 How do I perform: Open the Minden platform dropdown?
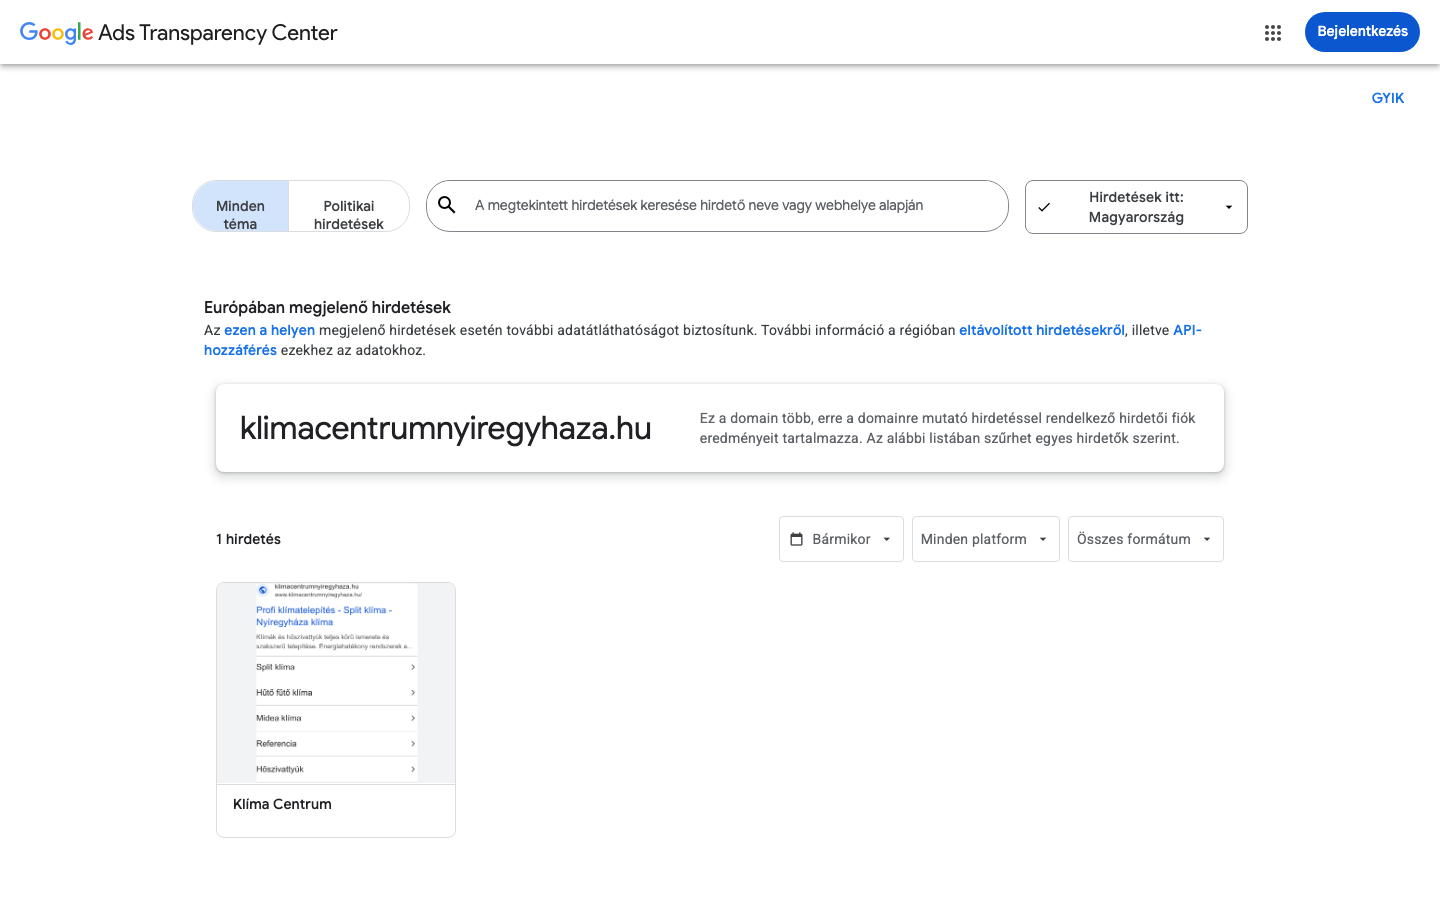[985, 539]
